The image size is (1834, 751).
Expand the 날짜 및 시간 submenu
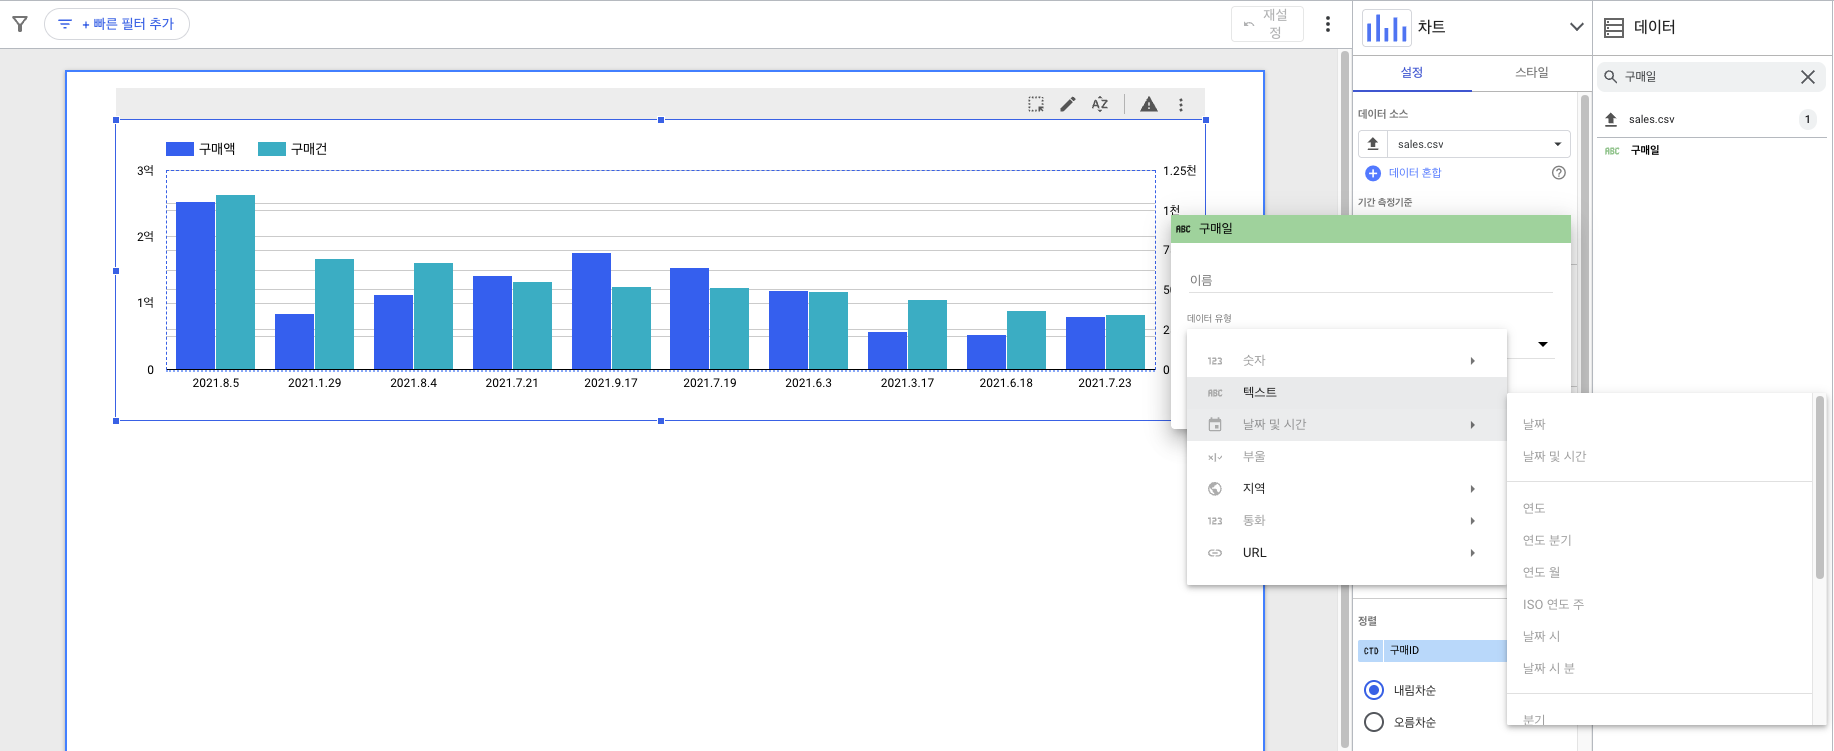coord(1346,425)
